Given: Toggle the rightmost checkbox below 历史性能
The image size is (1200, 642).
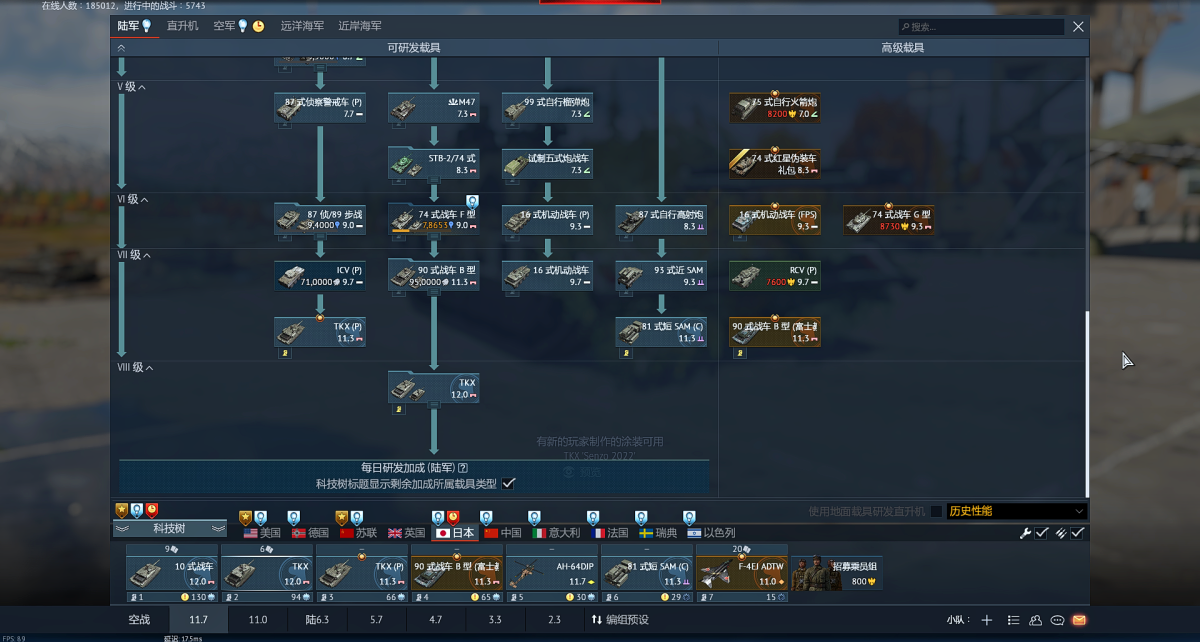Looking at the screenshot, I should click(x=1077, y=533).
